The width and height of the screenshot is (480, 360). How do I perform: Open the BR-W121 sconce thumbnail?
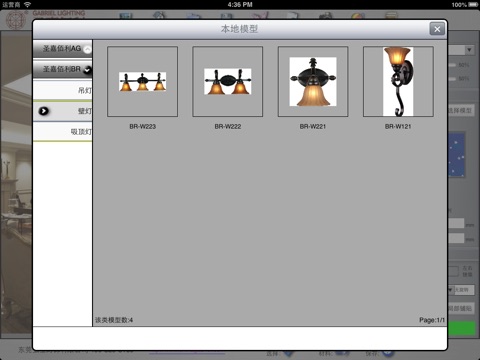398,82
